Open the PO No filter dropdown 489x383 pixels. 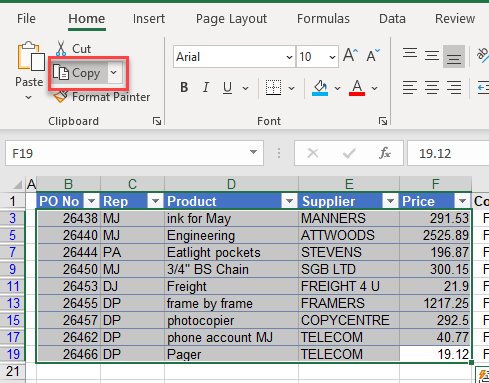point(91,201)
